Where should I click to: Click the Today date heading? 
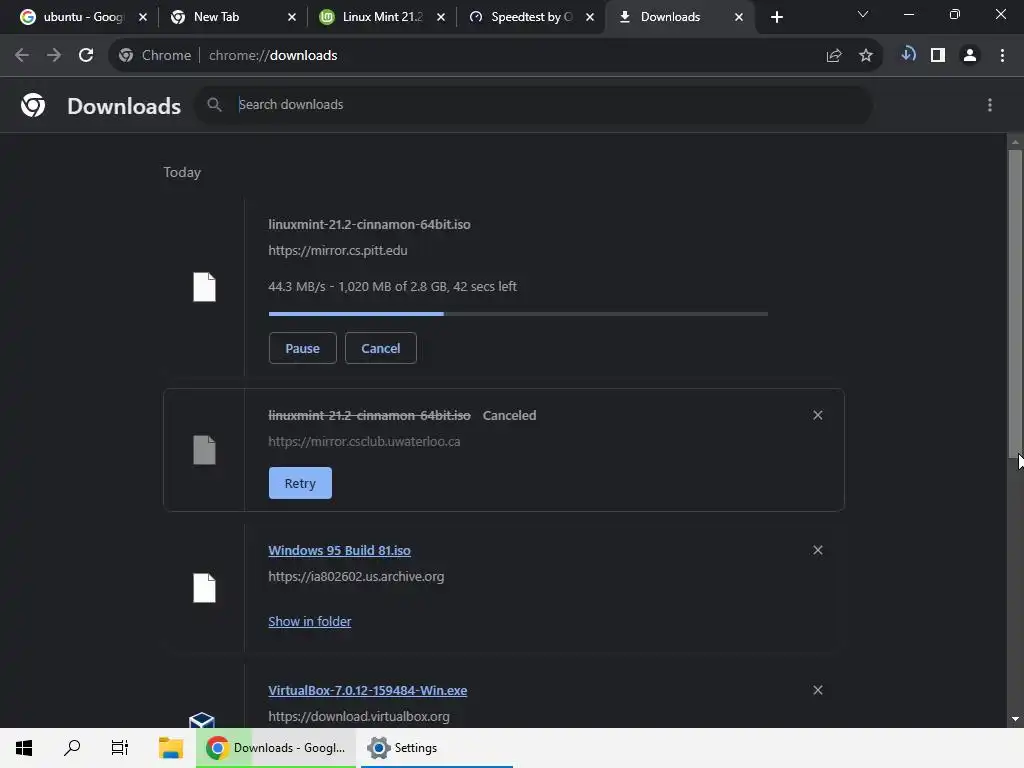point(182,172)
